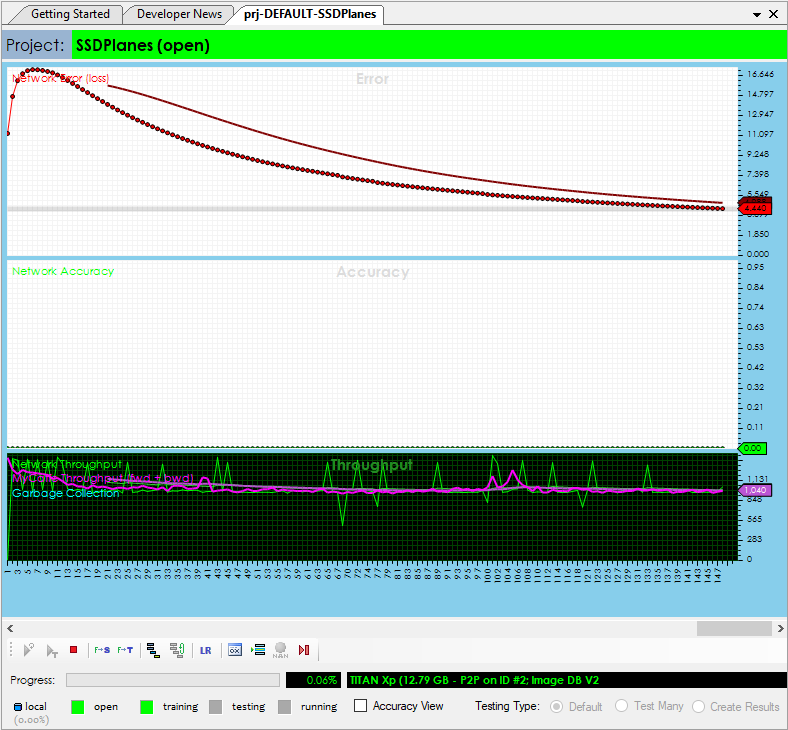Image resolution: width=788 pixels, height=730 pixels.
Task: Select the Test Many radio button
Action: pos(621,706)
